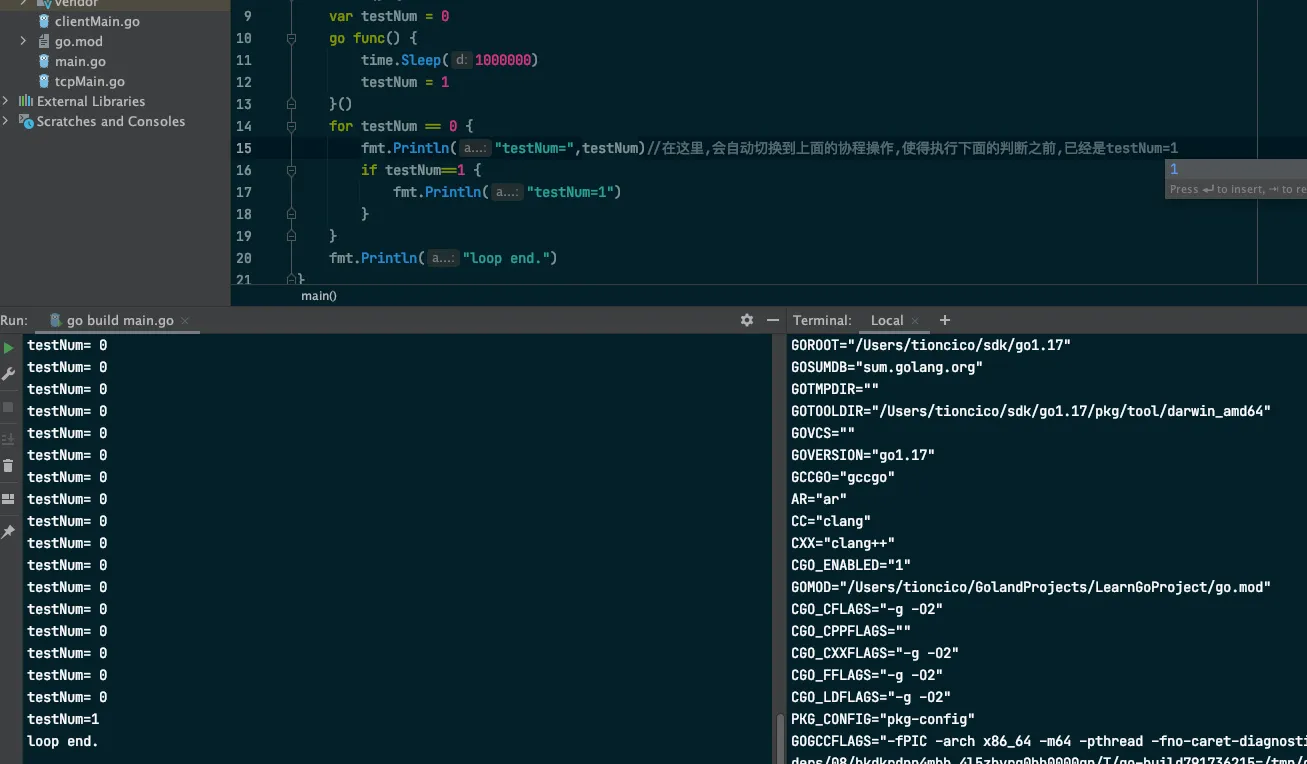Expand the External Libraries node
1307x764 pixels.
tap(6, 101)
